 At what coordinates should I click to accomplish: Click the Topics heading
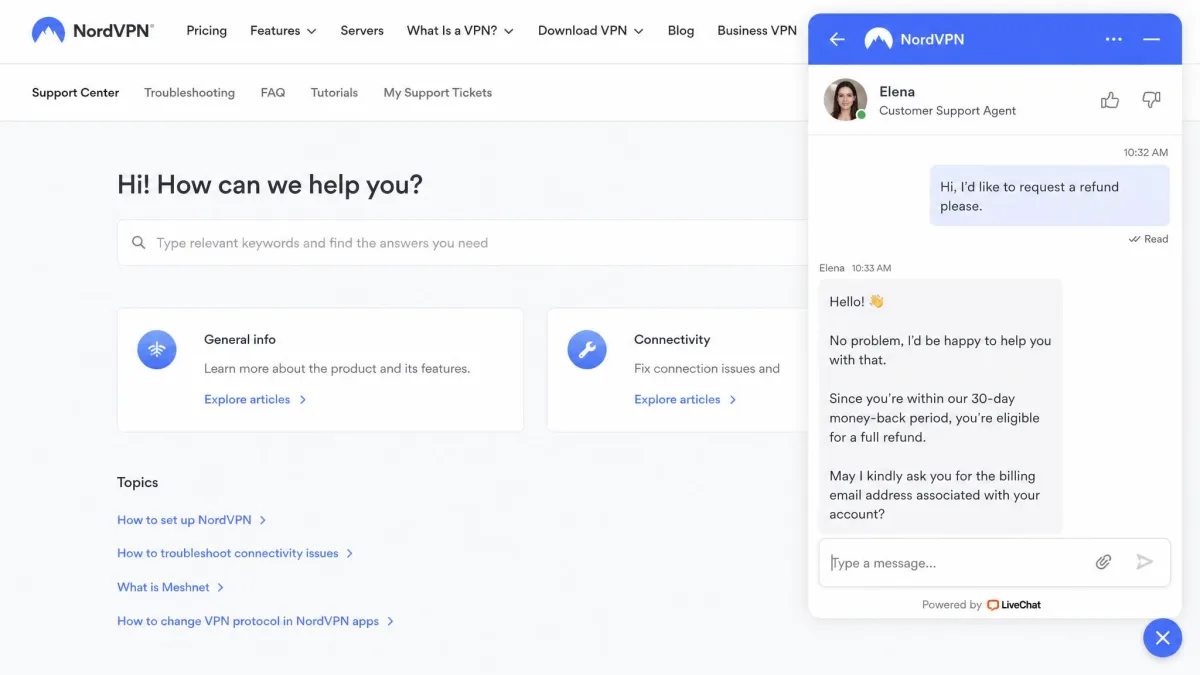point(138,482)
